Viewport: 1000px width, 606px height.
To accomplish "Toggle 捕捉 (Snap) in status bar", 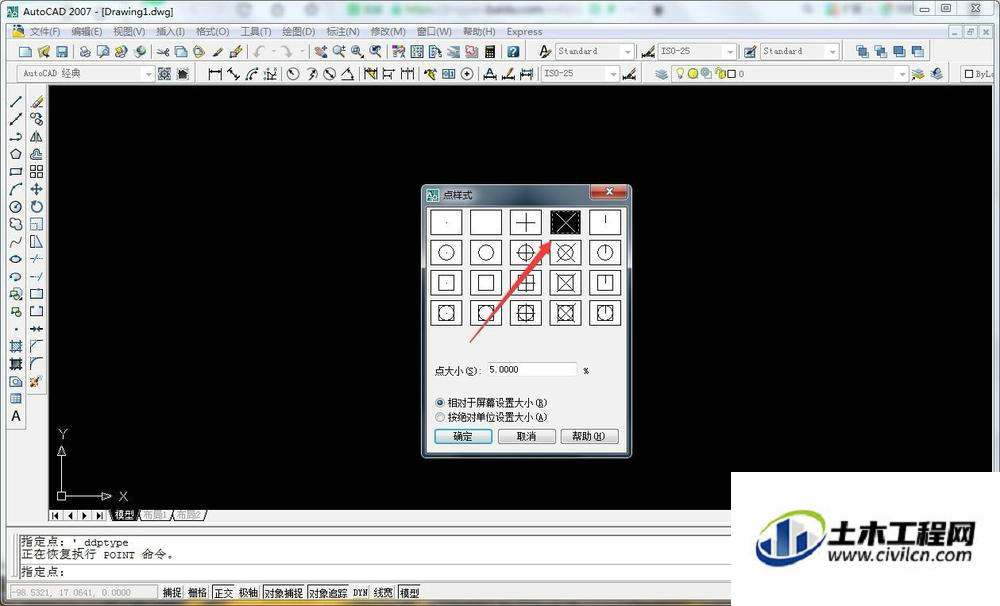I will [x=172, y=593].
